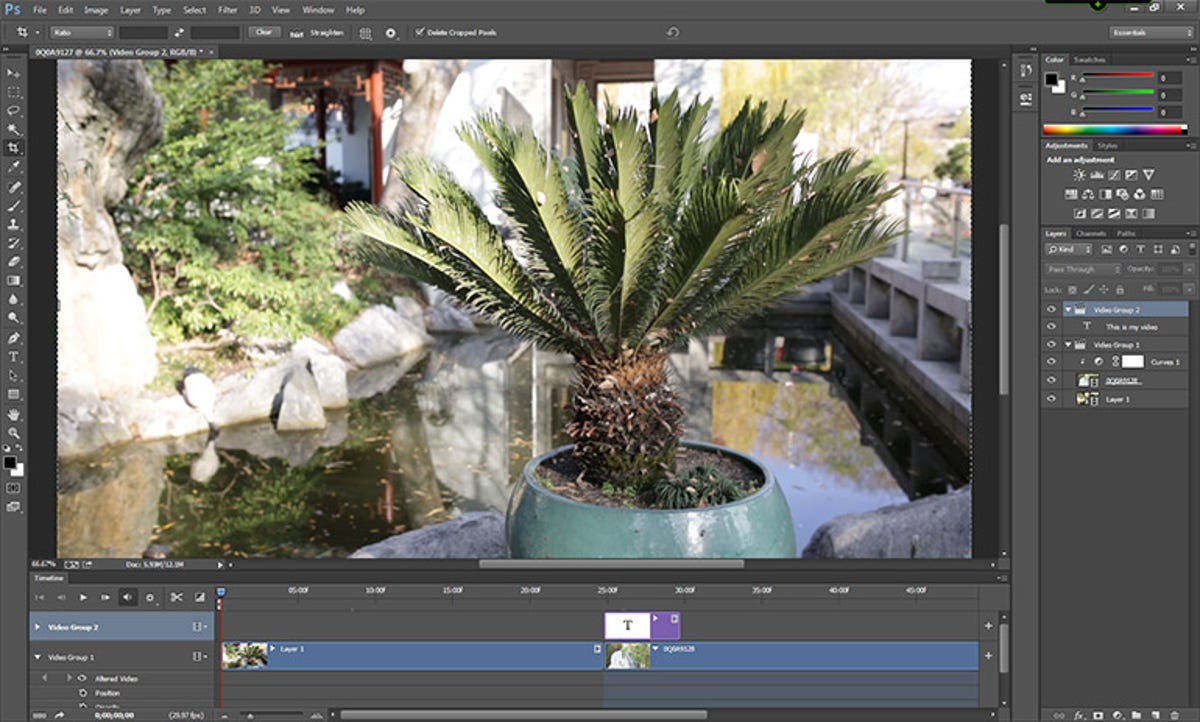Collapse Video Group 1 in the timeline
This screenshot has height=722, width=1200.
tap(38, 657)
